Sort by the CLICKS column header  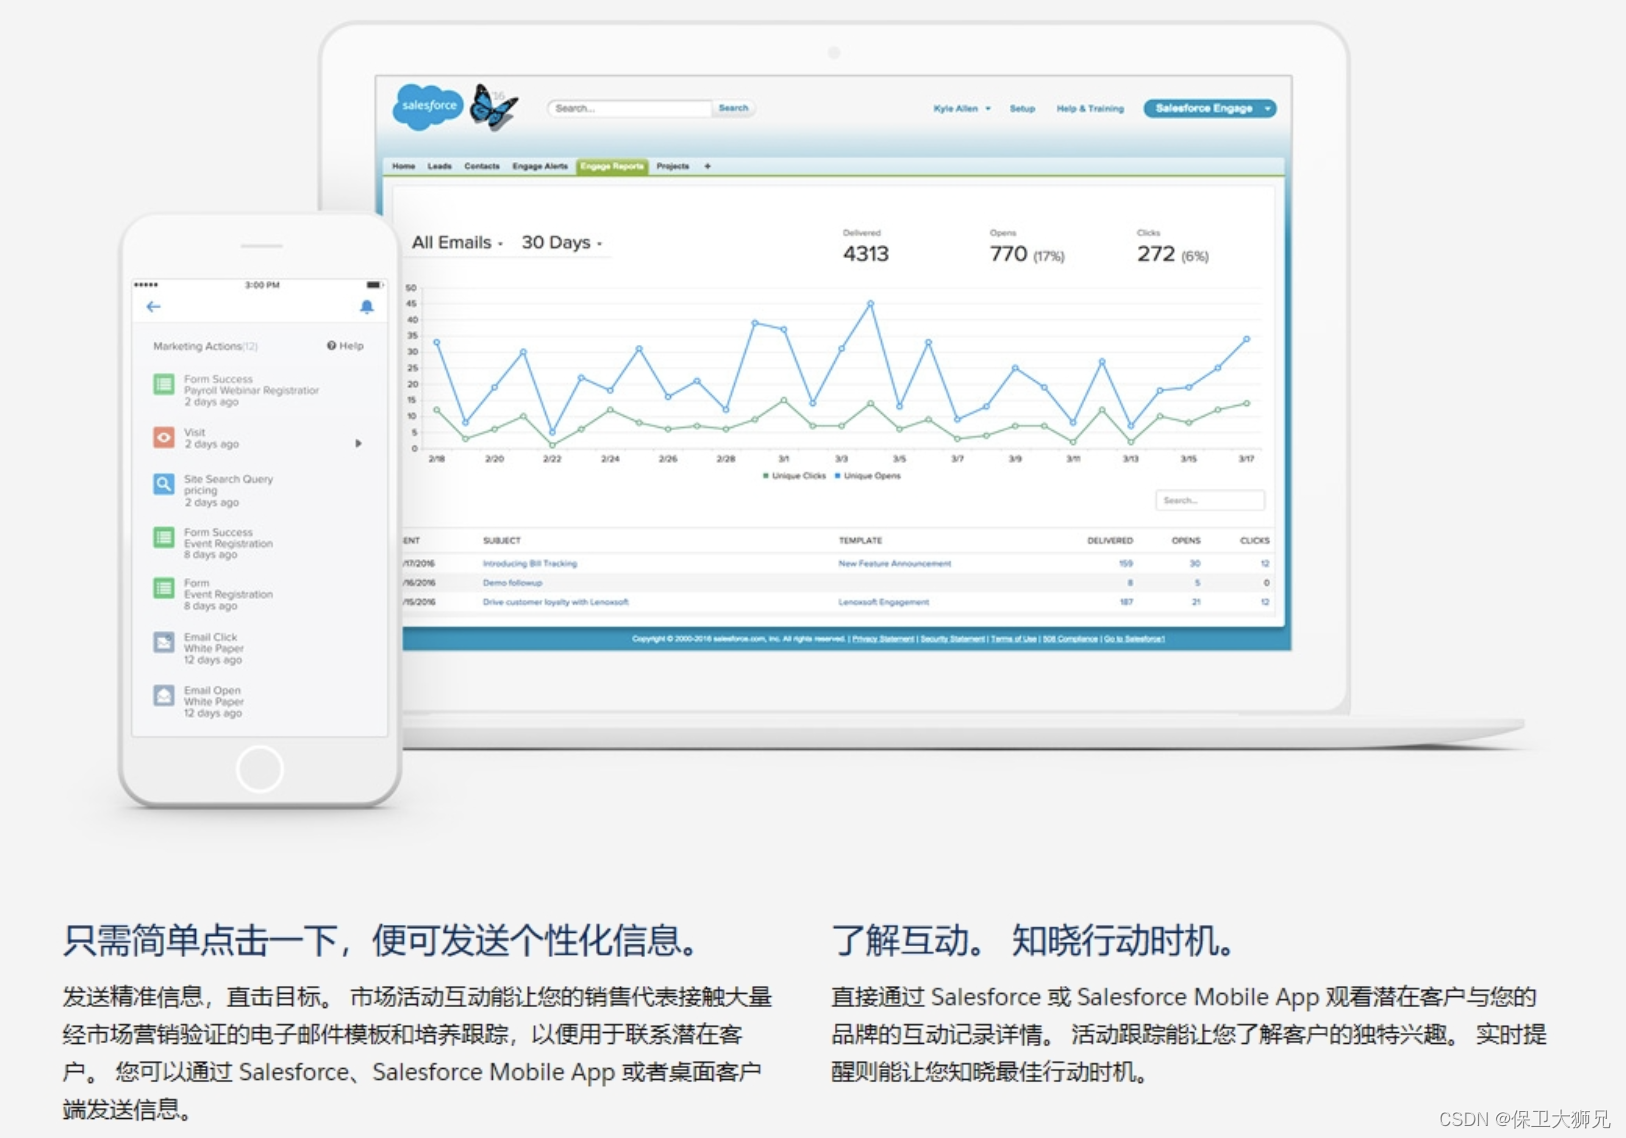point(1255,540)
